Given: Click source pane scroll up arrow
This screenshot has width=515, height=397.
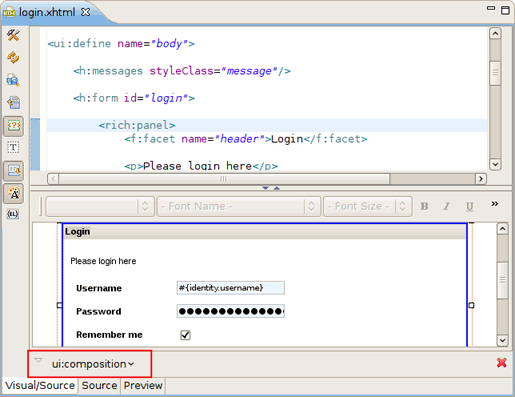Looking at the screenshot, I should point(495,33).
